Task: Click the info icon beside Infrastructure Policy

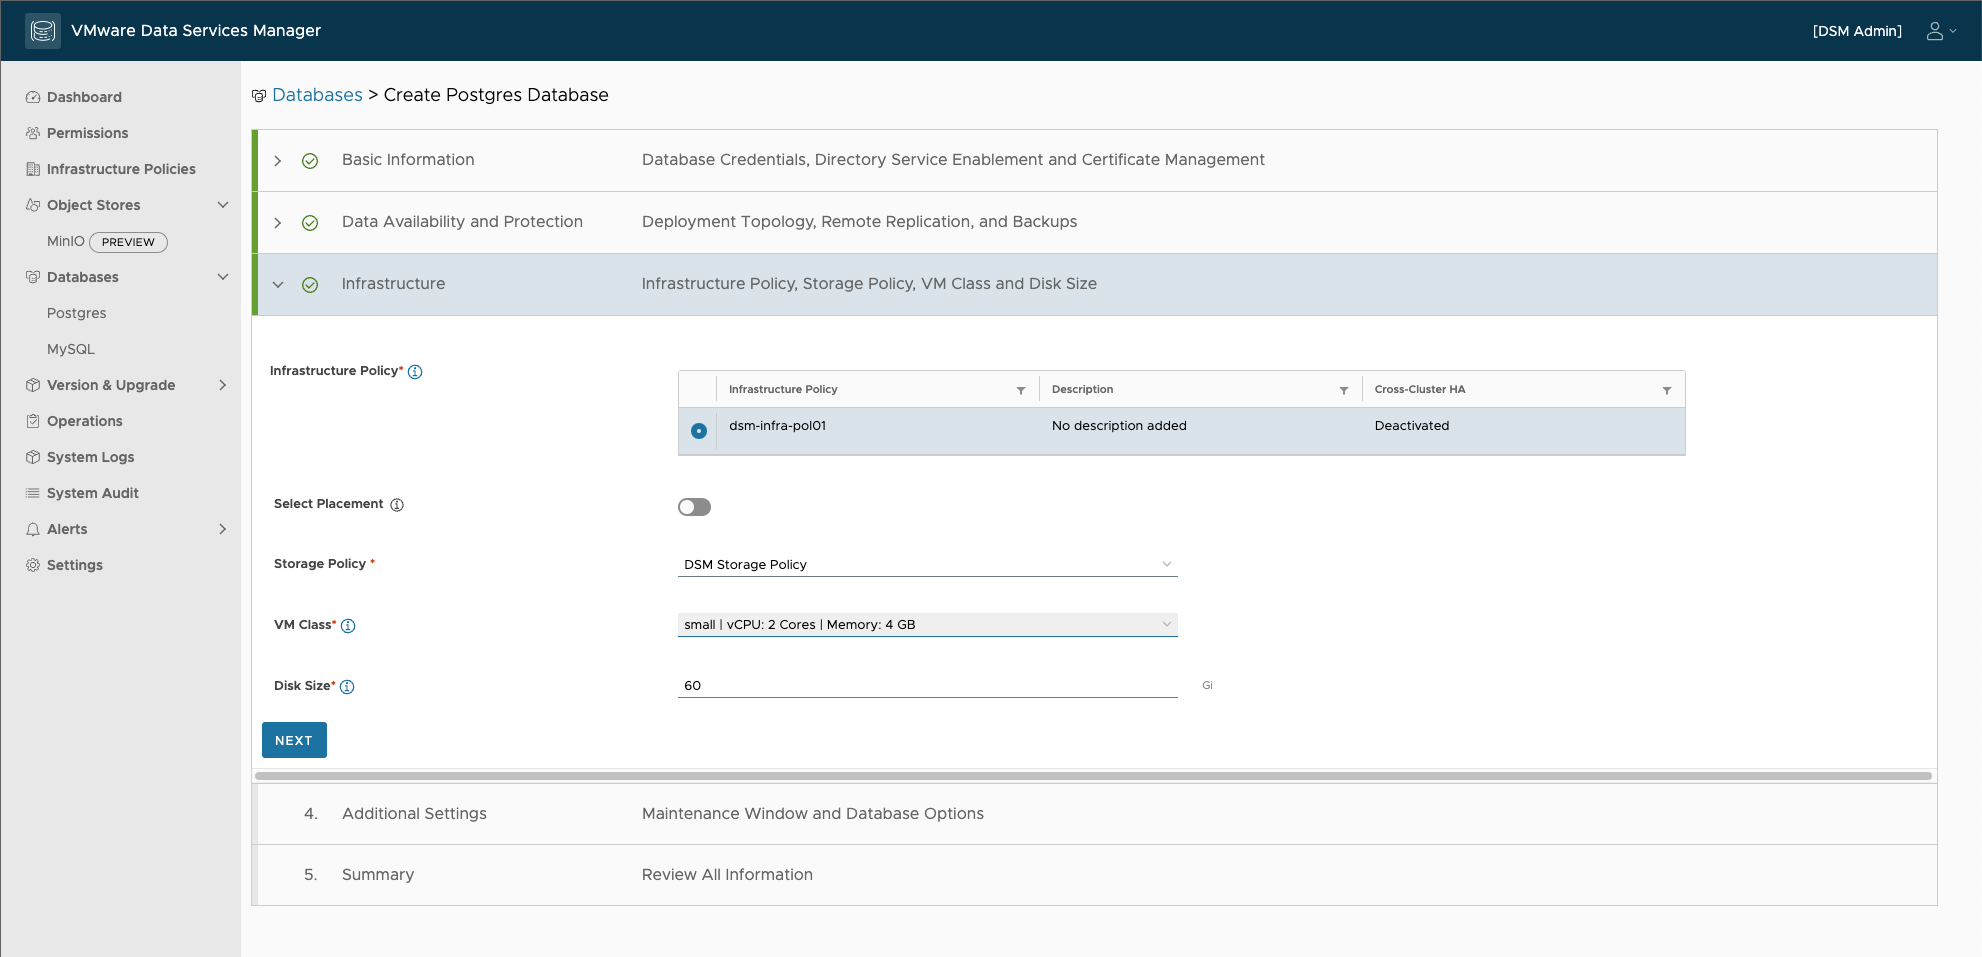Action: click(415, 372)
